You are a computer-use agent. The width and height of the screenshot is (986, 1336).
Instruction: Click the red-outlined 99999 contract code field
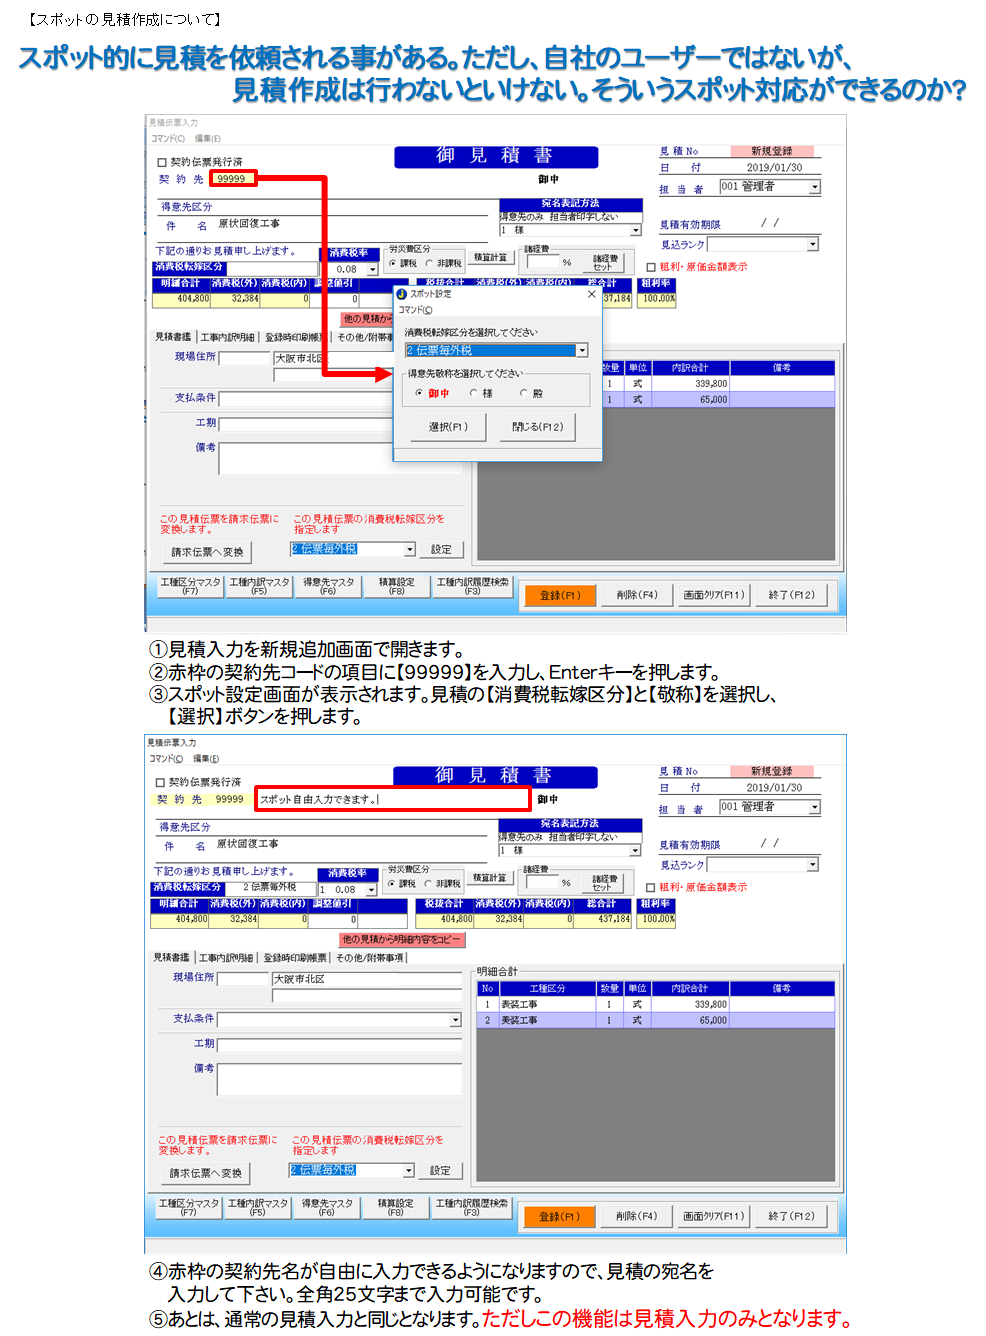(x=233, y=179)
